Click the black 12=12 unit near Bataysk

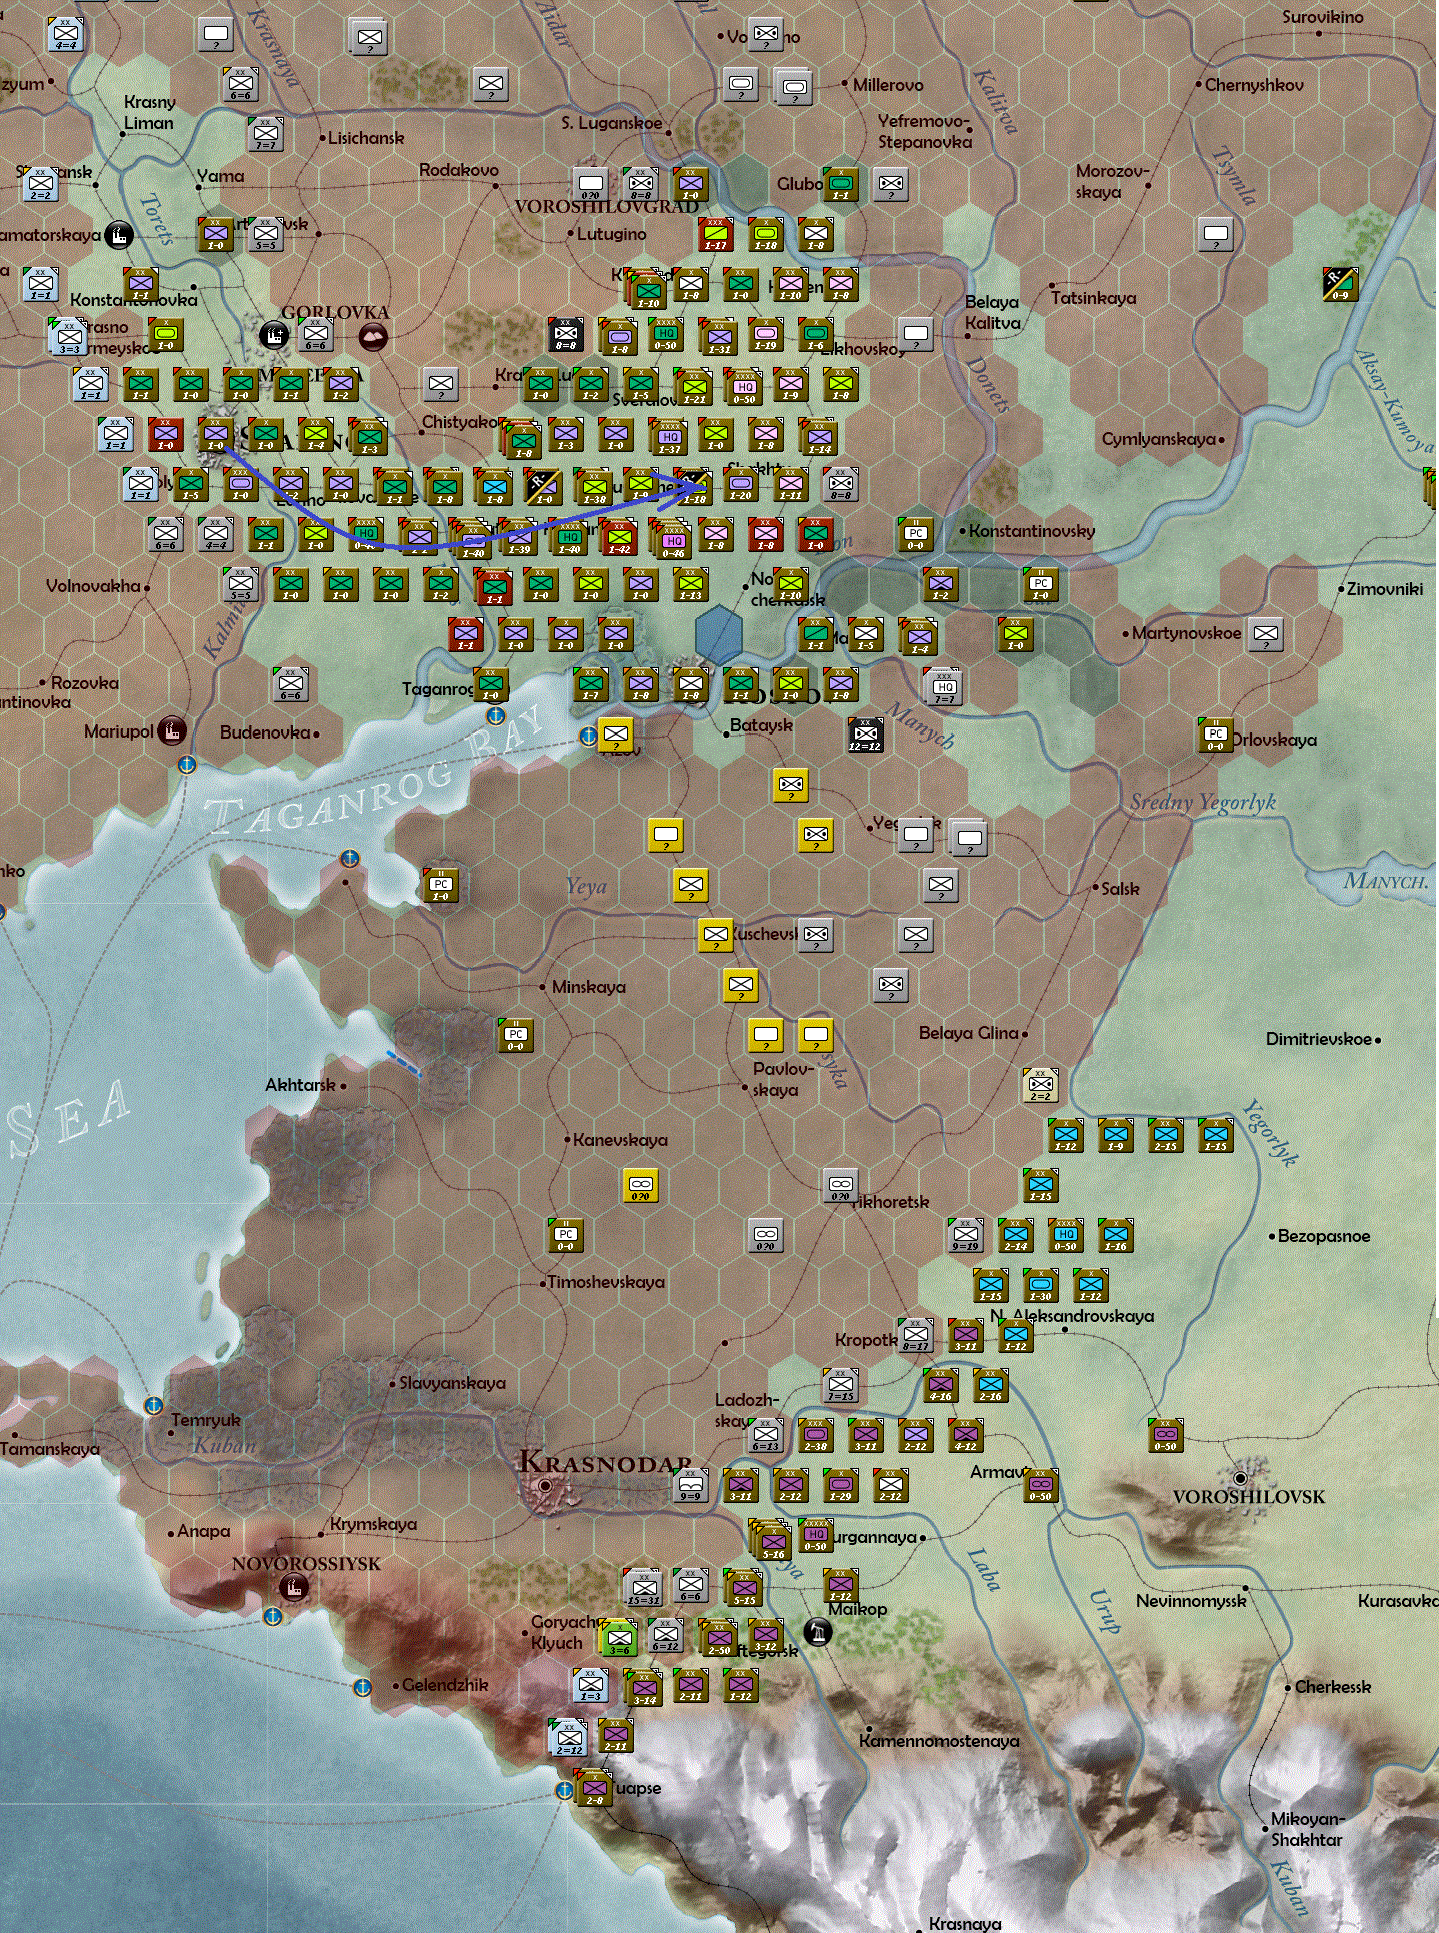[x=865, y=734]
